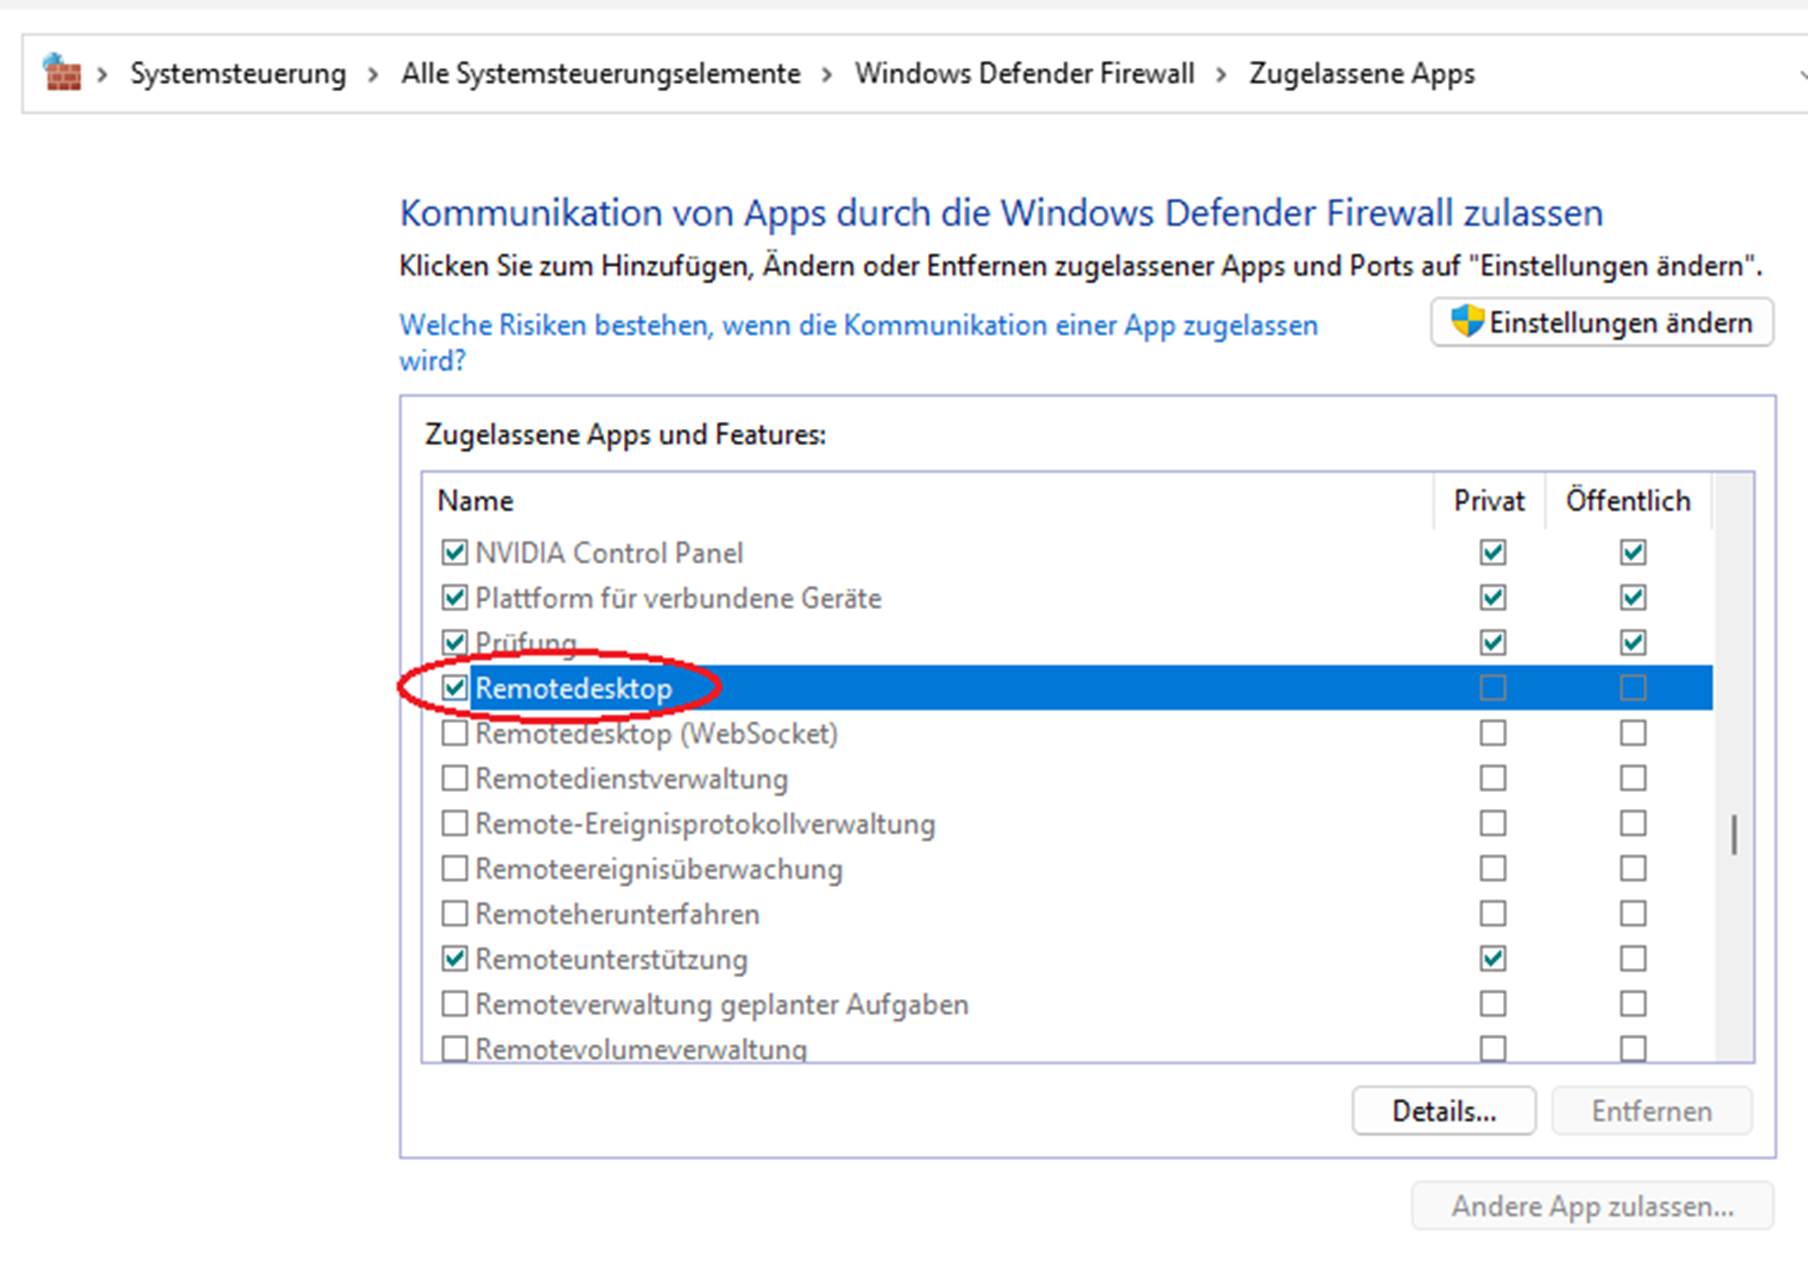The width and height of the screenshot is (1808, 1266).
Task: Enable Öffentlich for Remoteunterstützung
Action: click(1633, 958)
